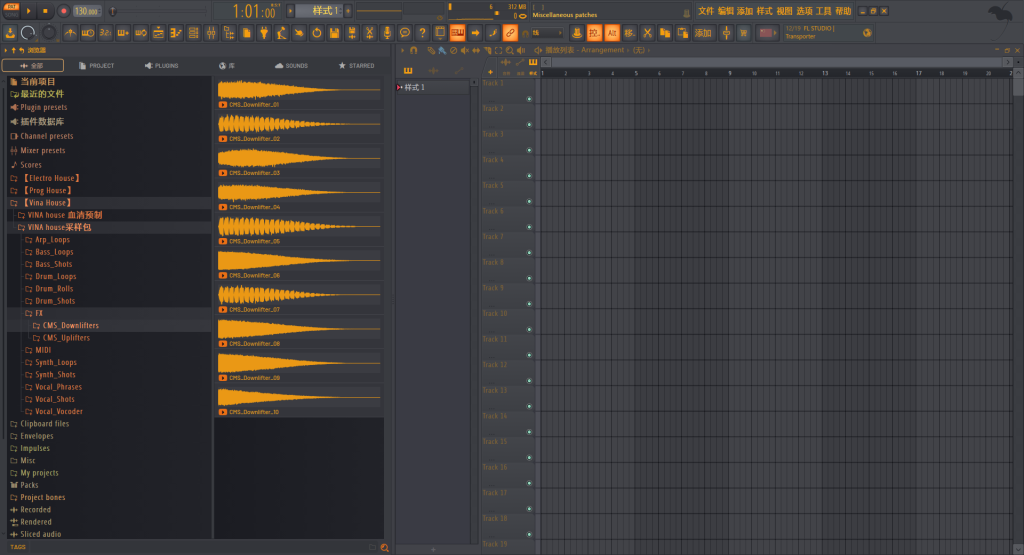Click the paste clipboard icon
Screen dimensions: 1024x555
pyautogui.click(x=682, y=33)
